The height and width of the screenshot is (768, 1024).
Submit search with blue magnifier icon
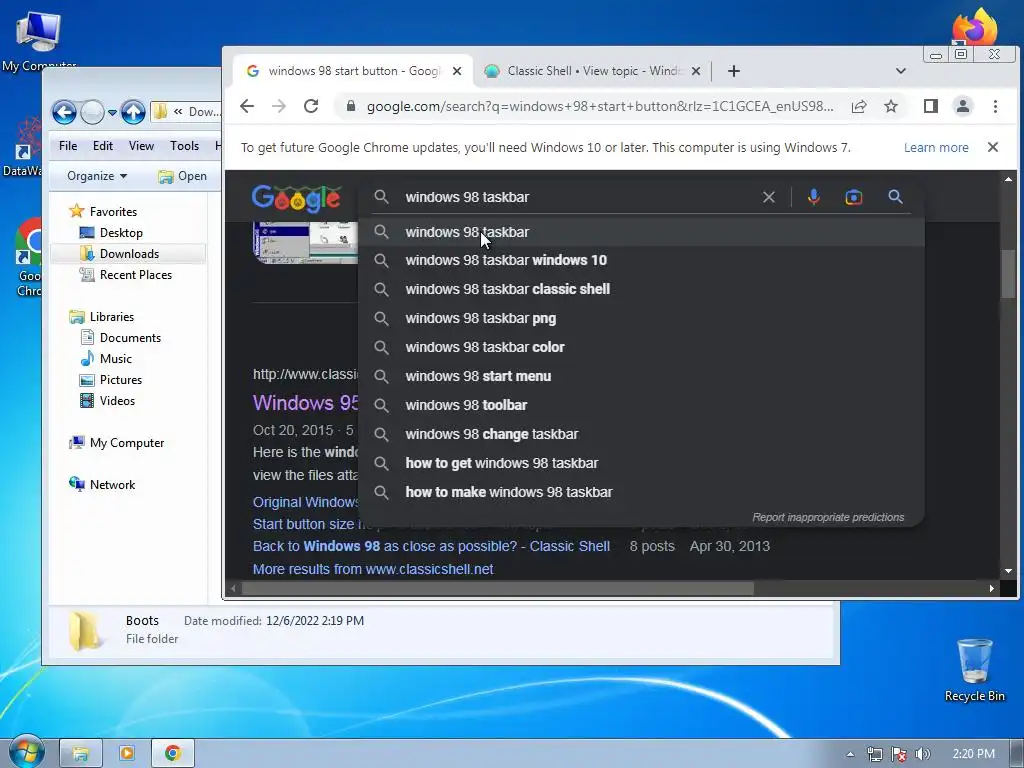coord(895,197)
